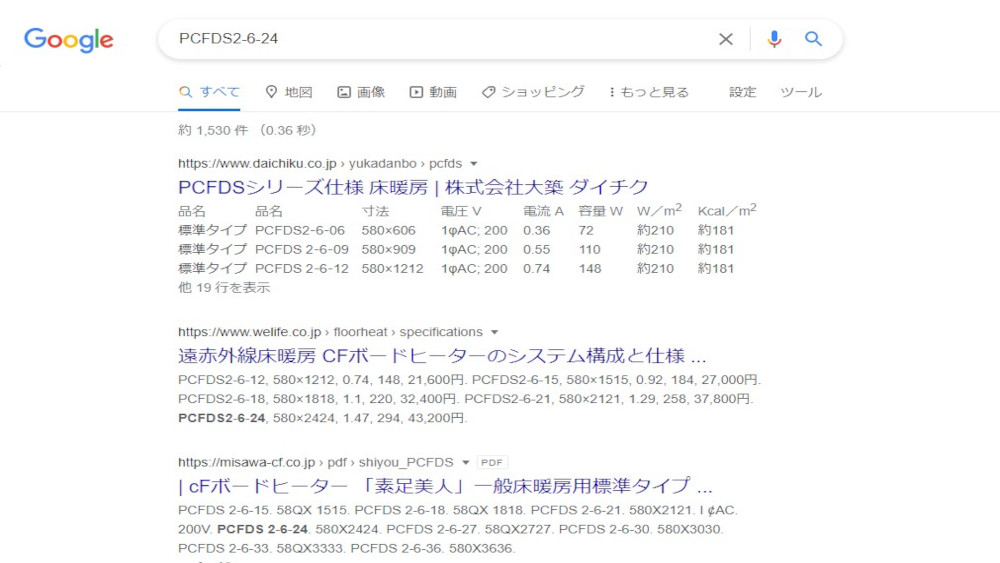Click dimension cell 580×1212
Viewport: 1000px width, 563px height.
[392, 268]
